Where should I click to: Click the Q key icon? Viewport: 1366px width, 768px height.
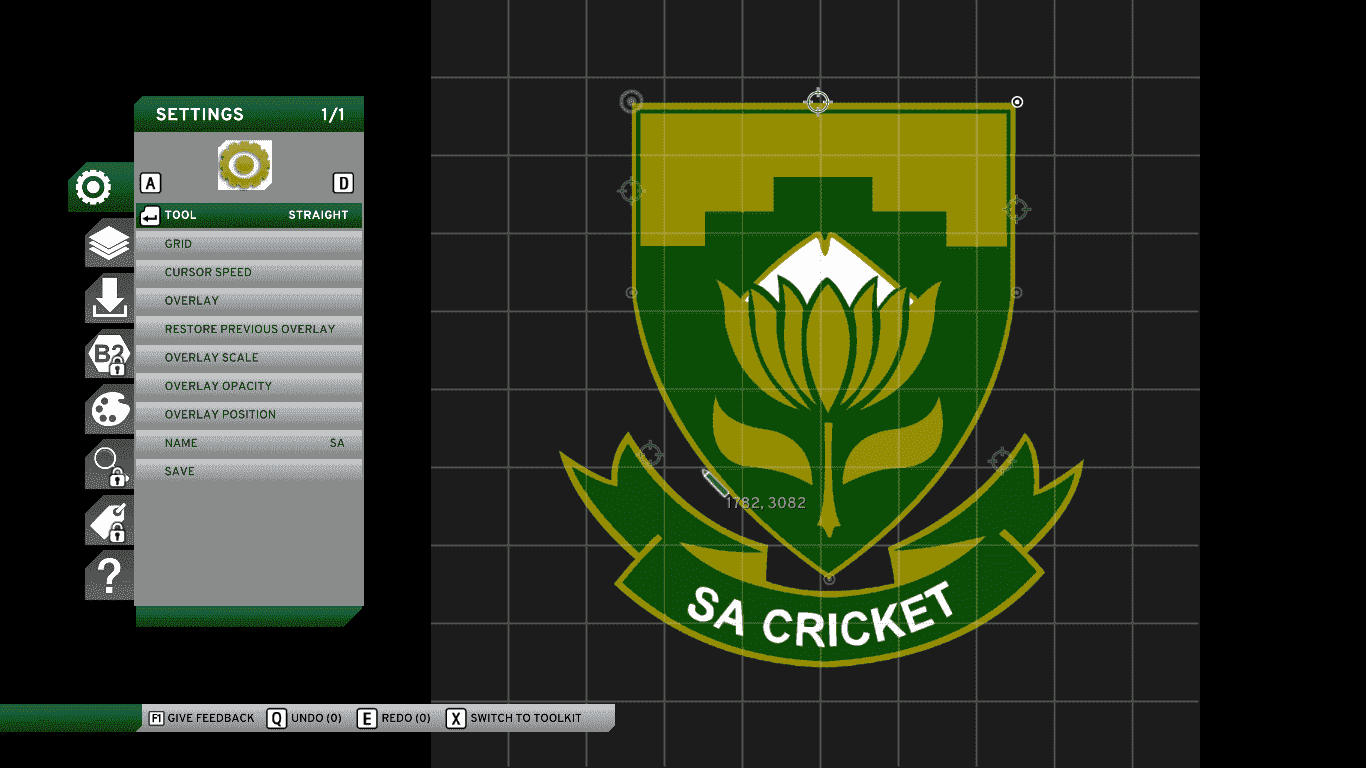pyautogui.click(x=277, y=718)
